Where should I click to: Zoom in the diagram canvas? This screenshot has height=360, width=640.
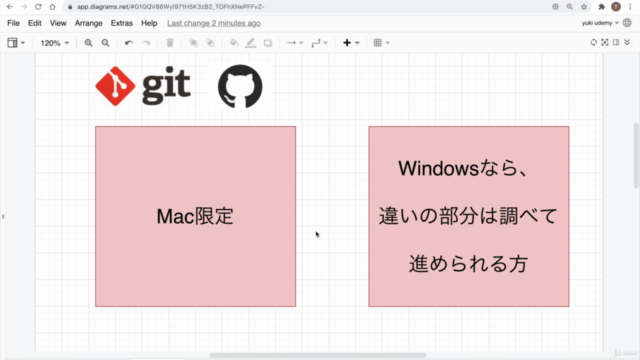pos(88,43)
